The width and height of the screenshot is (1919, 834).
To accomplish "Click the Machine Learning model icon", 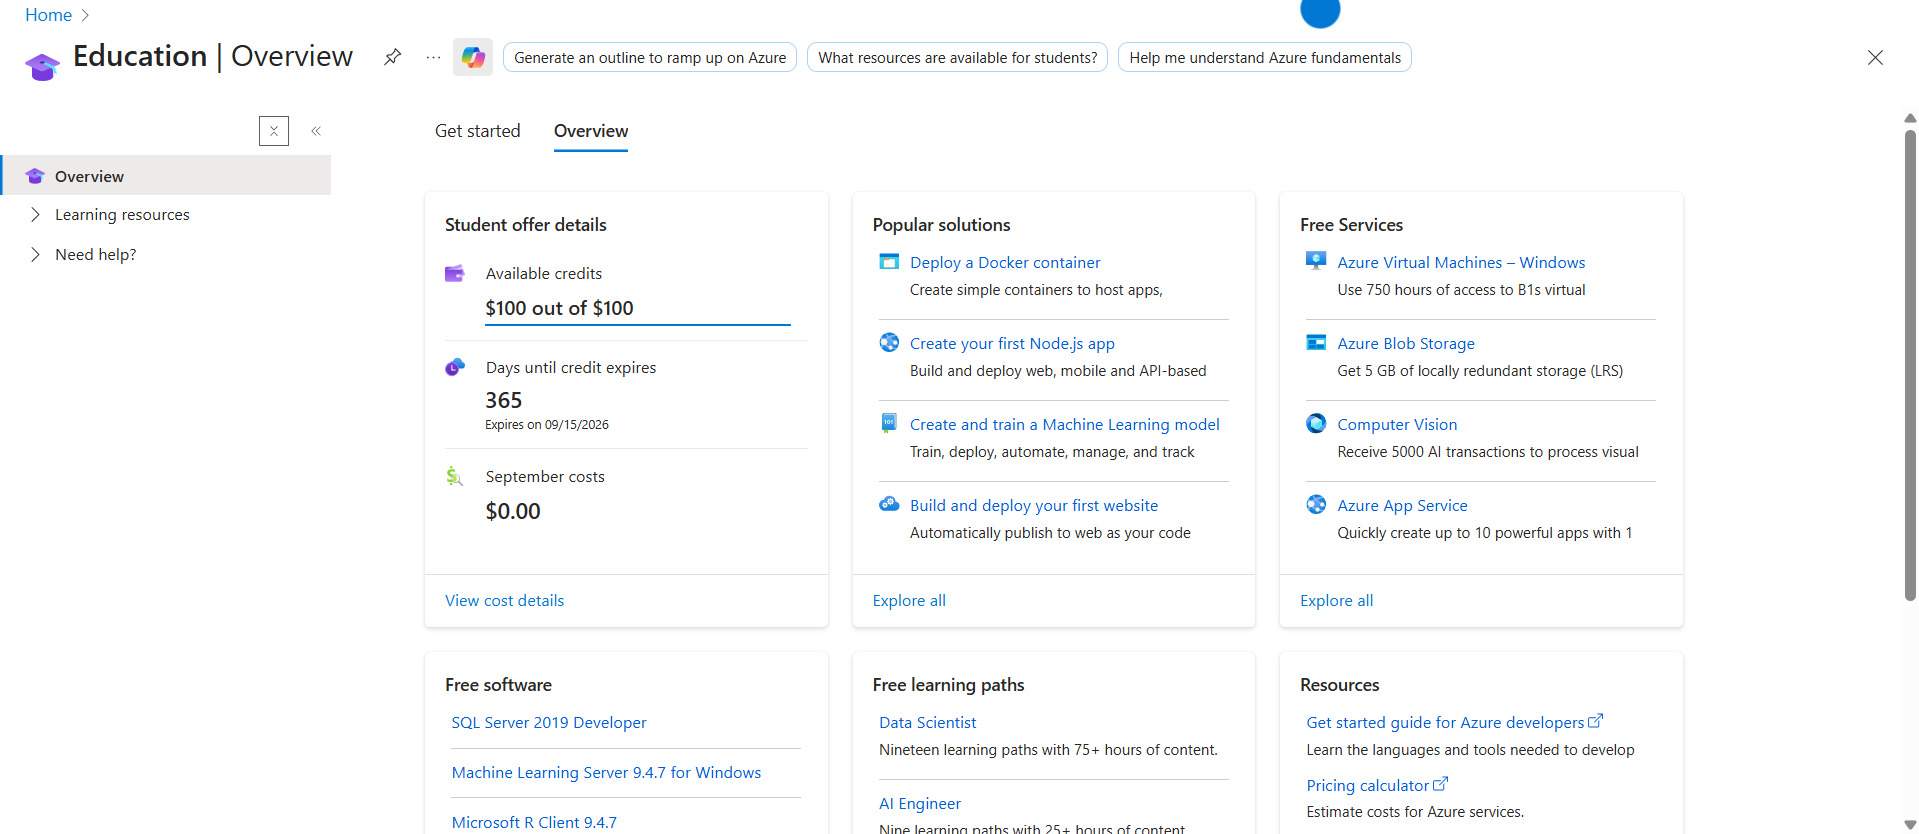I will point(889,423).
